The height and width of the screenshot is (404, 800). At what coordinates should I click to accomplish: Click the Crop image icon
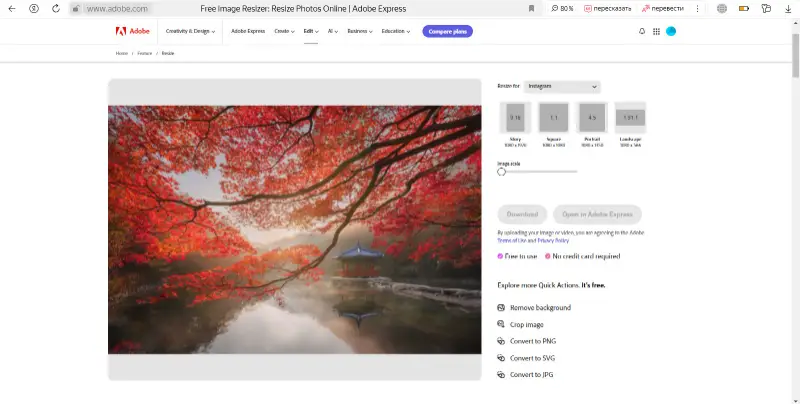pyautogui.click(x=501, y=324)
